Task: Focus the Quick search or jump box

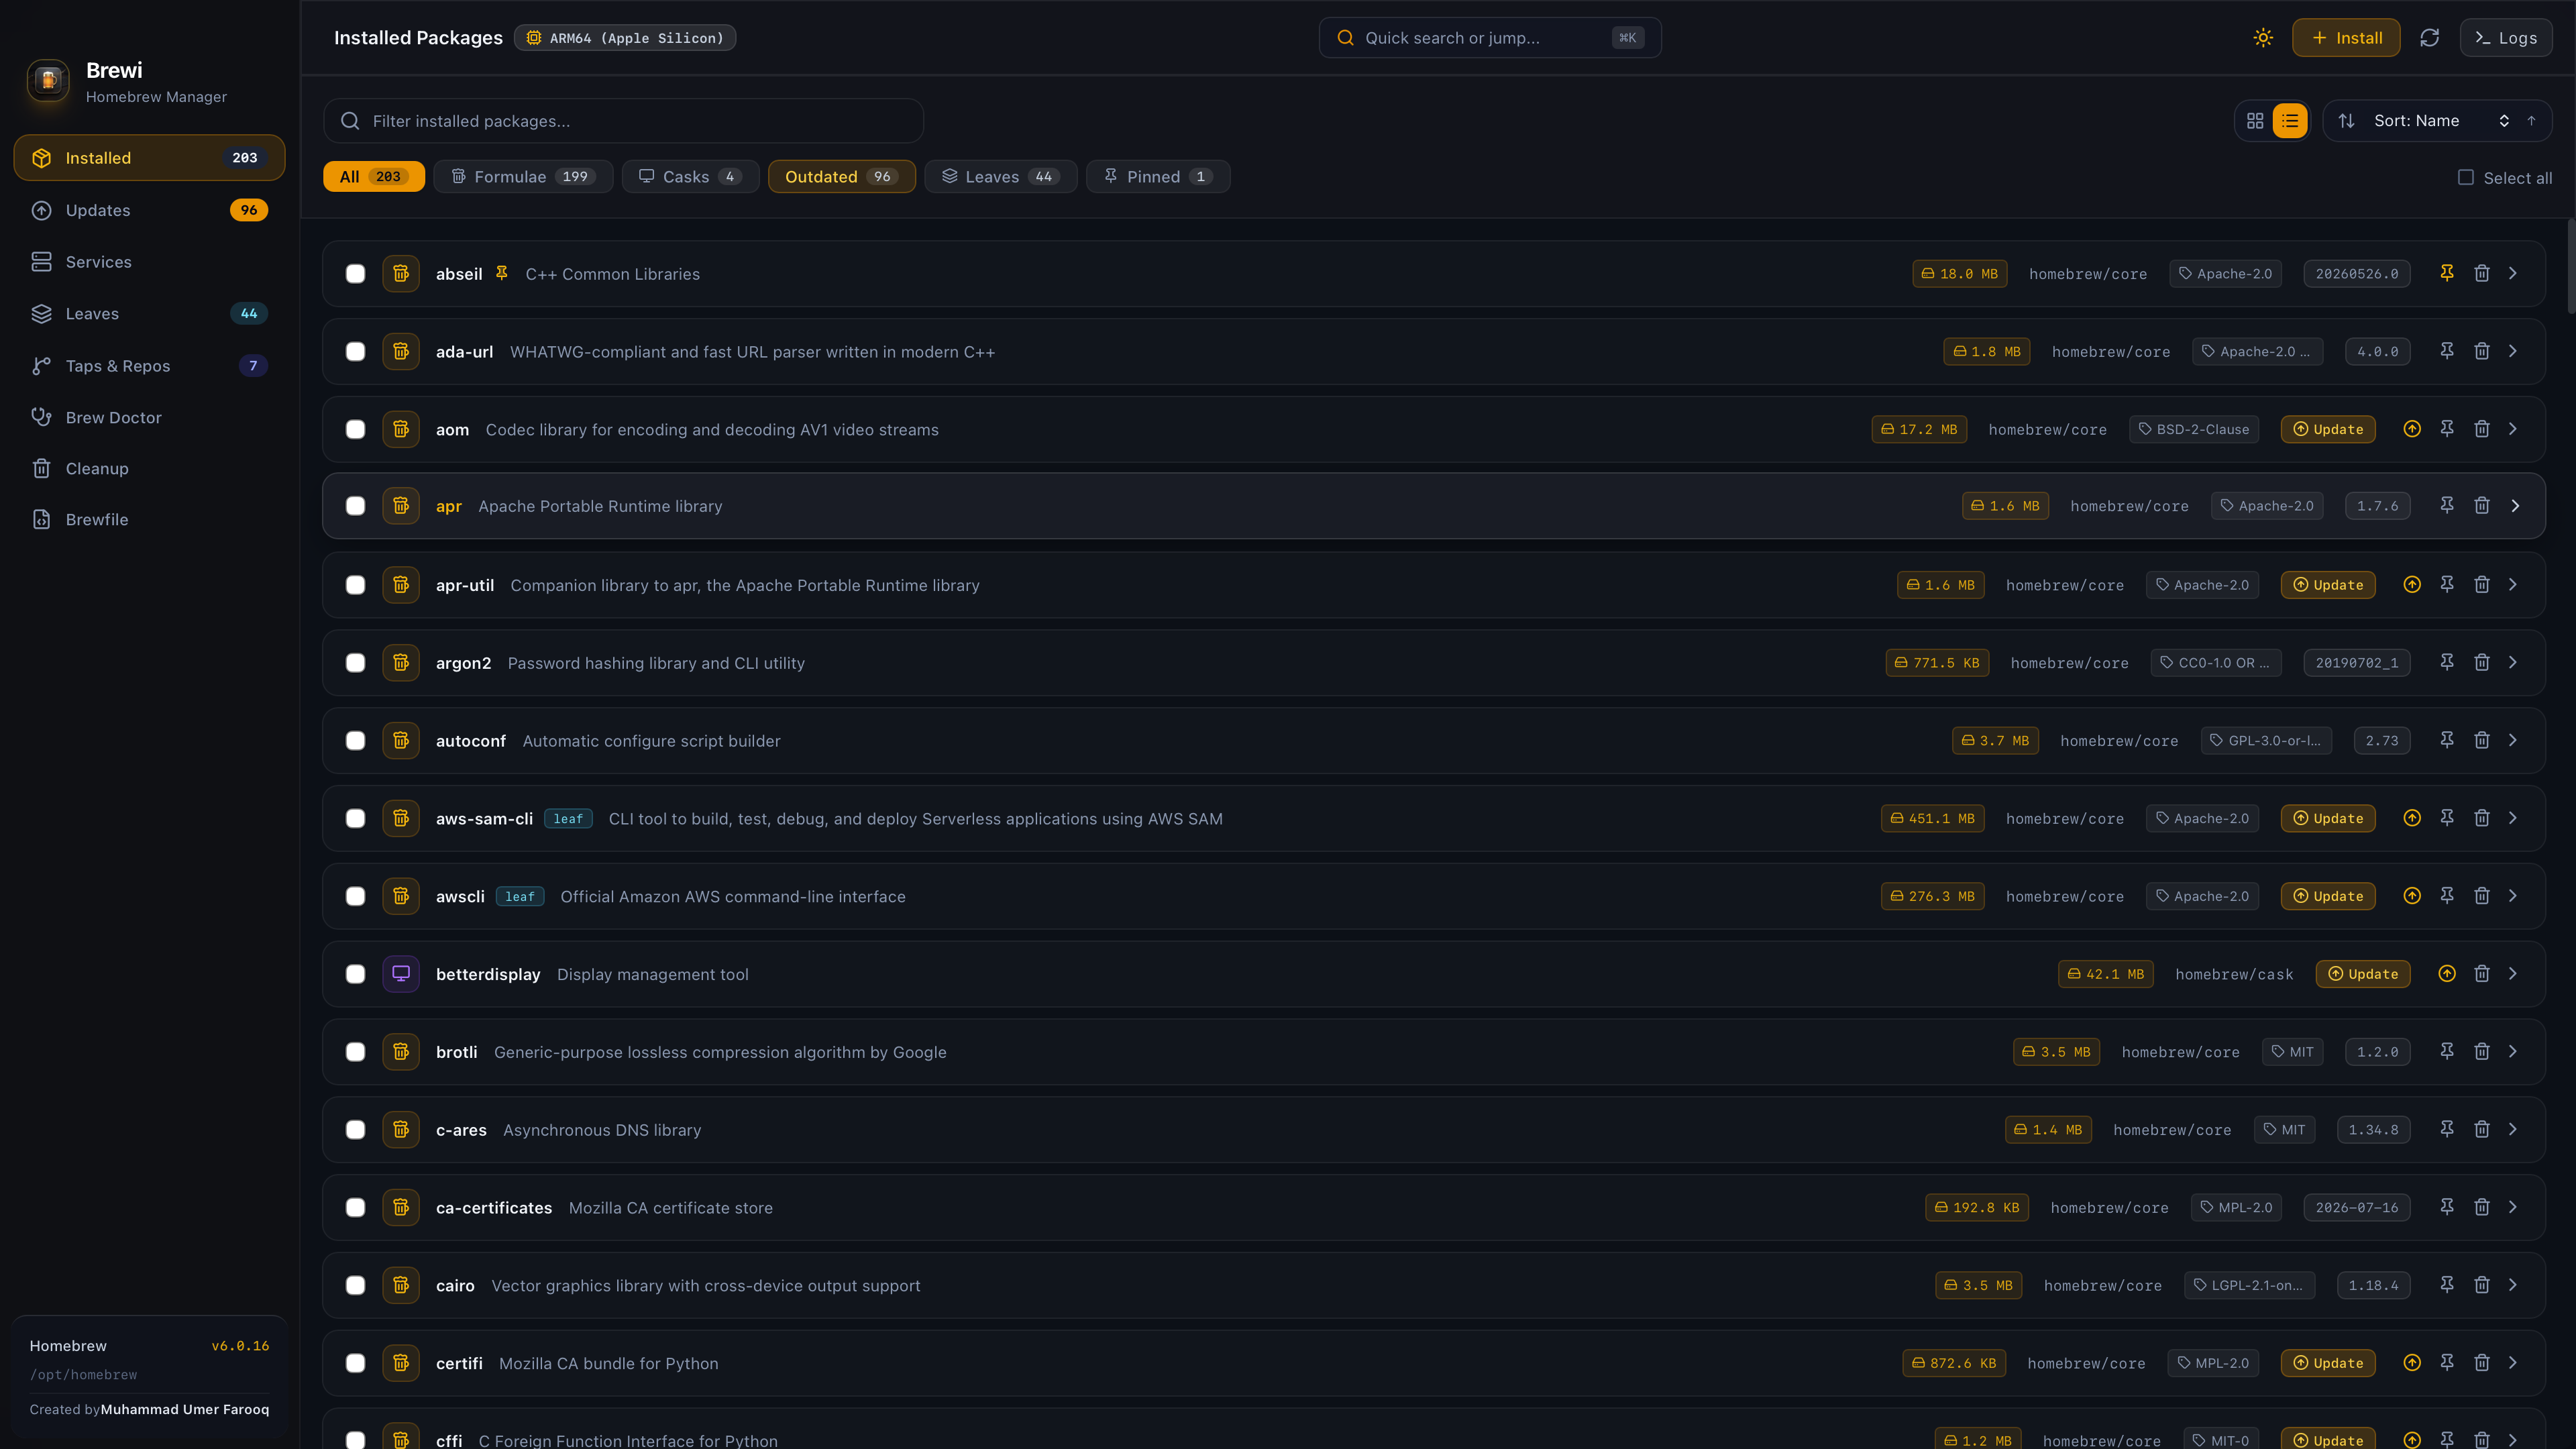Action: pos(1490,38)
